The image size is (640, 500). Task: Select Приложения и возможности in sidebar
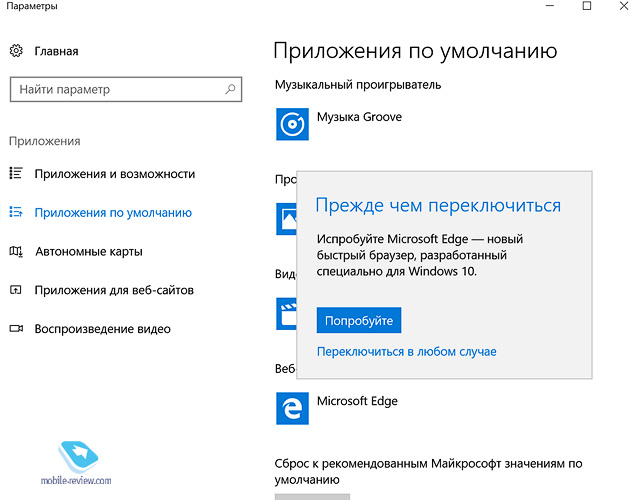(x=115, y=174)
